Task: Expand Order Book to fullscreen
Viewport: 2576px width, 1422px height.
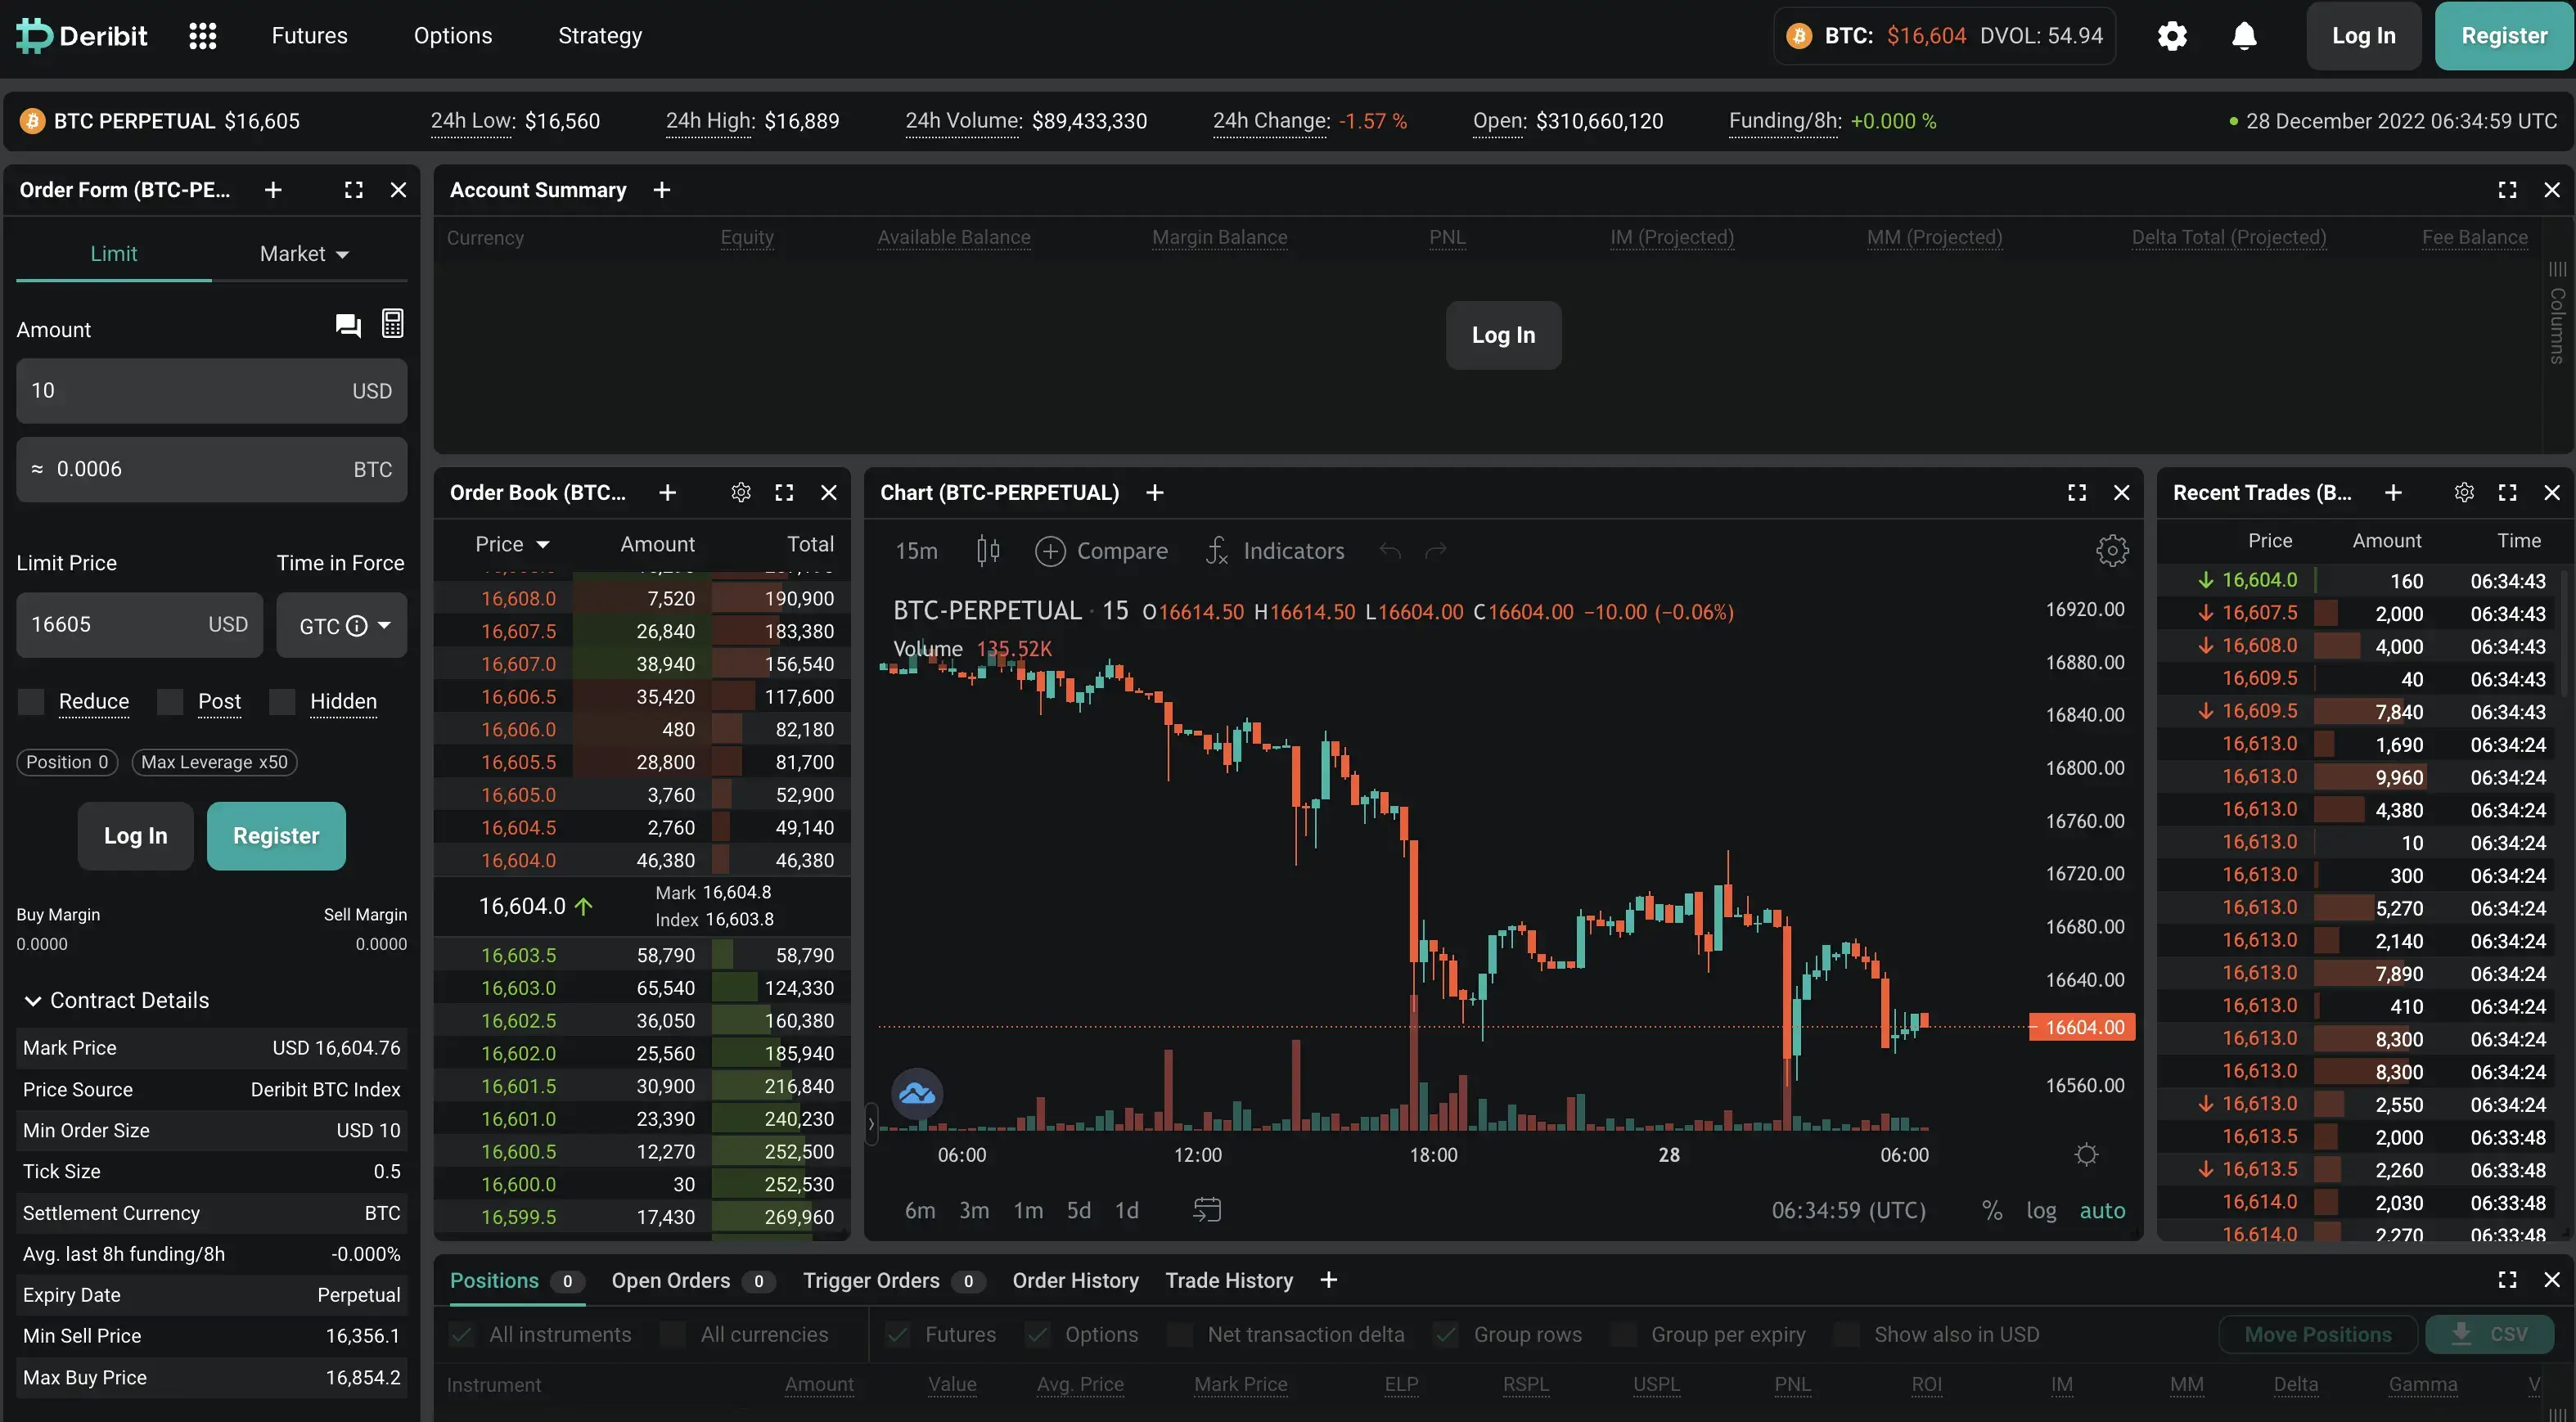Action: point(784,492)
